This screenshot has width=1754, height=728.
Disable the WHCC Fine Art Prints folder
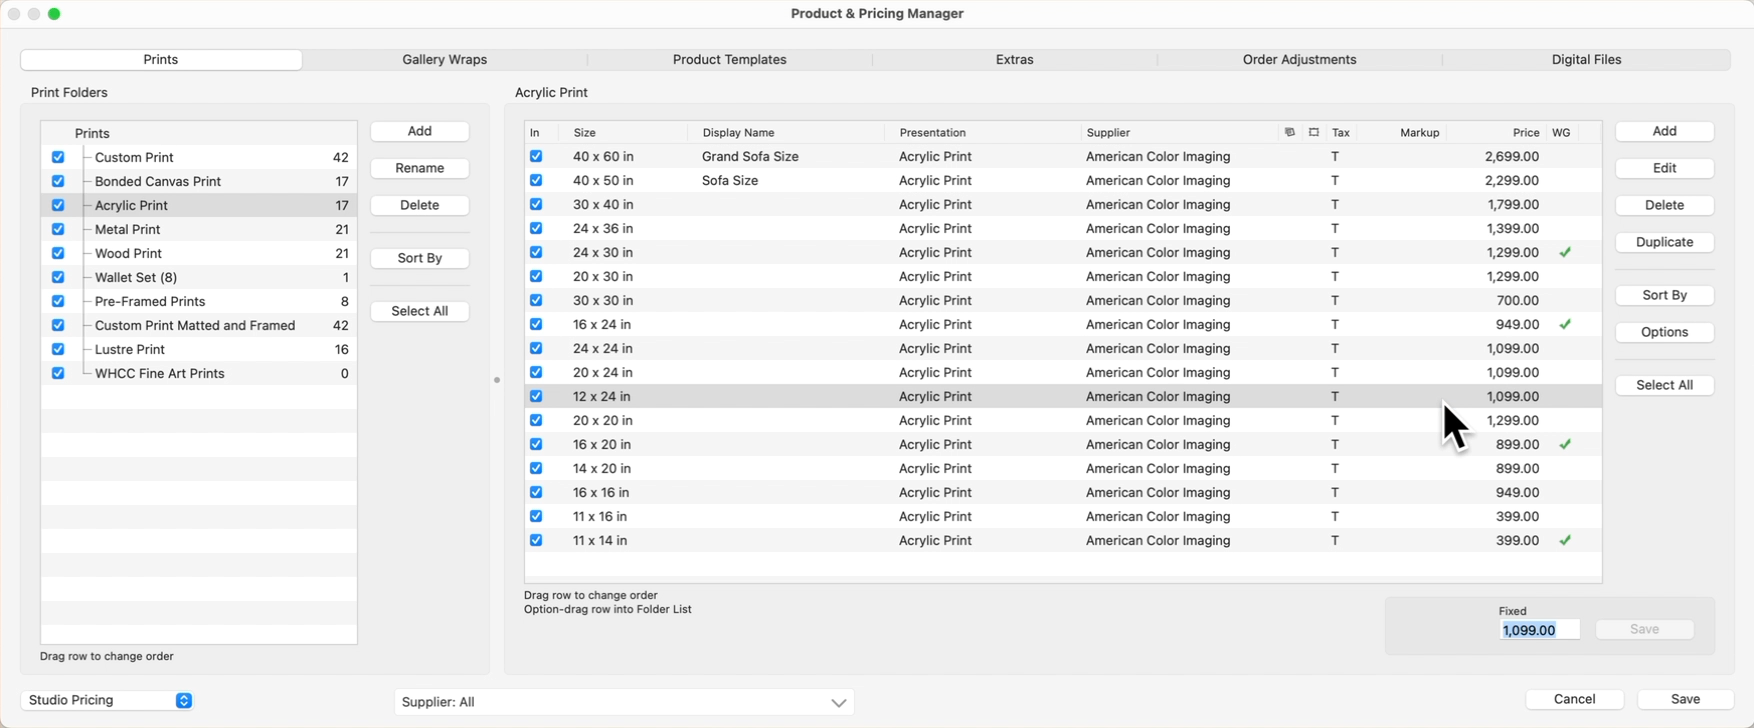[58, 374]
